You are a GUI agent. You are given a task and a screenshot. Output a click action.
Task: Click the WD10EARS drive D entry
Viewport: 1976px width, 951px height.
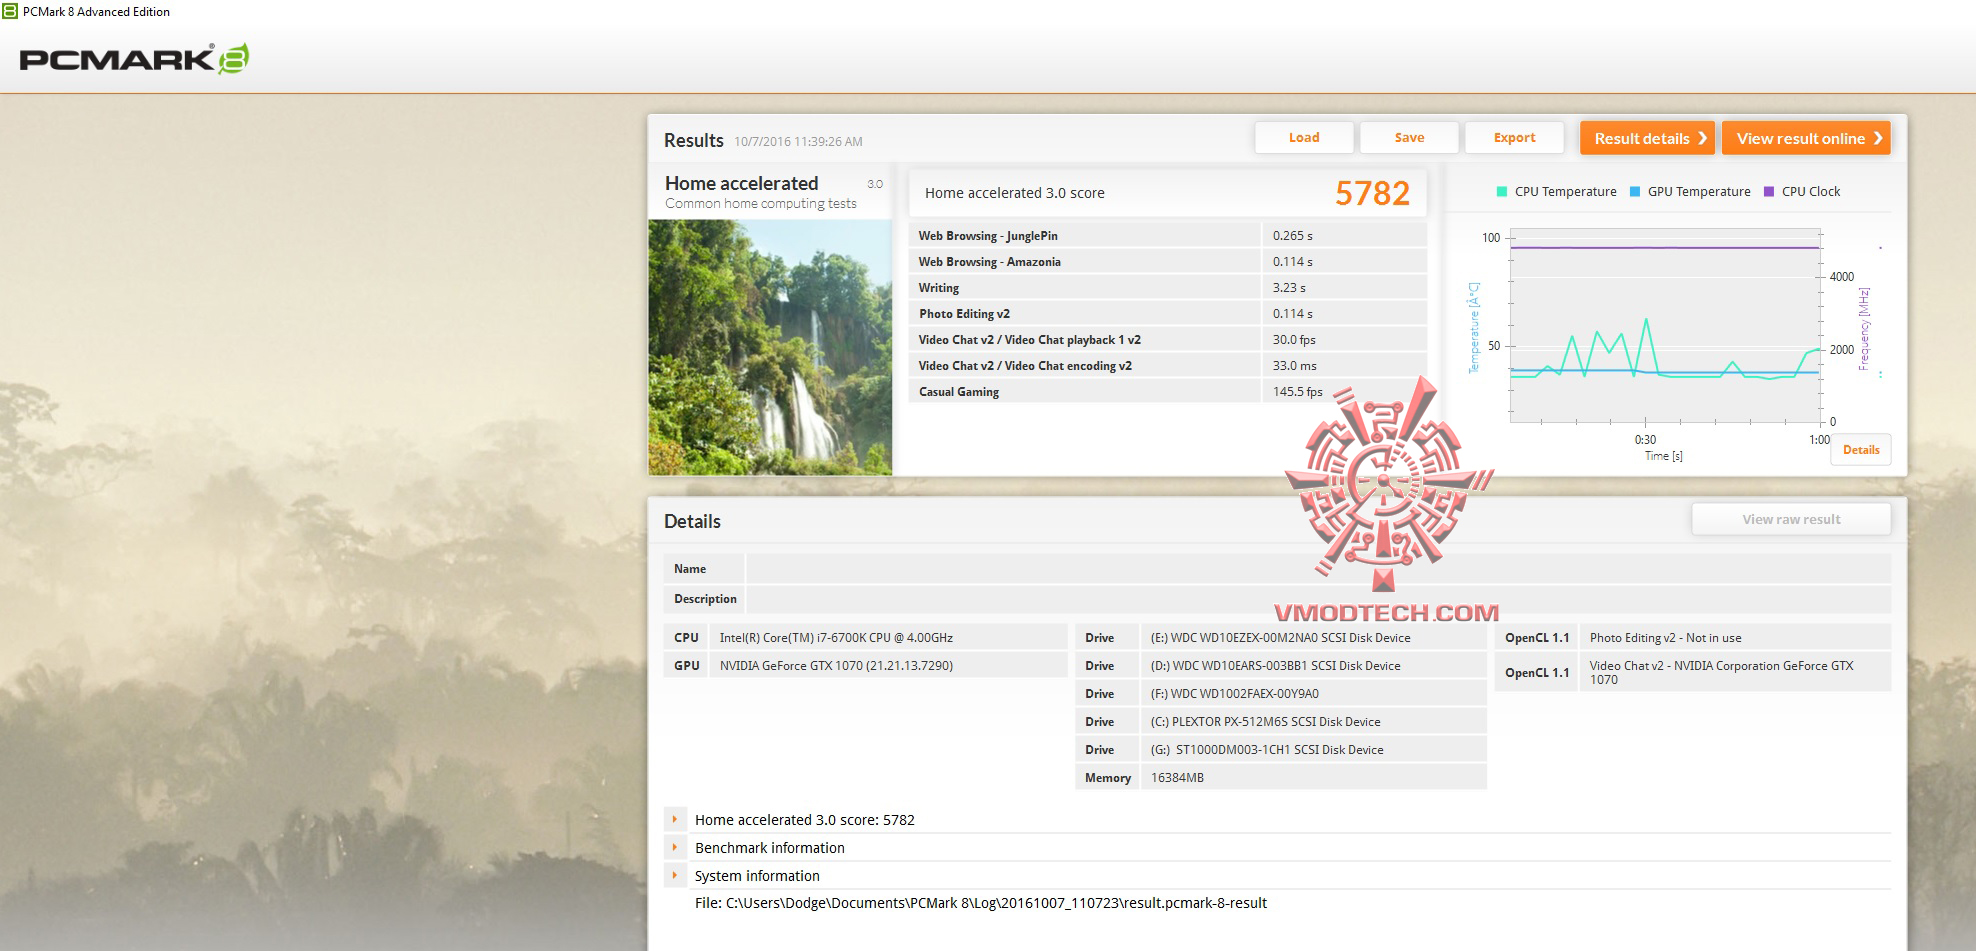(1275, 666)
